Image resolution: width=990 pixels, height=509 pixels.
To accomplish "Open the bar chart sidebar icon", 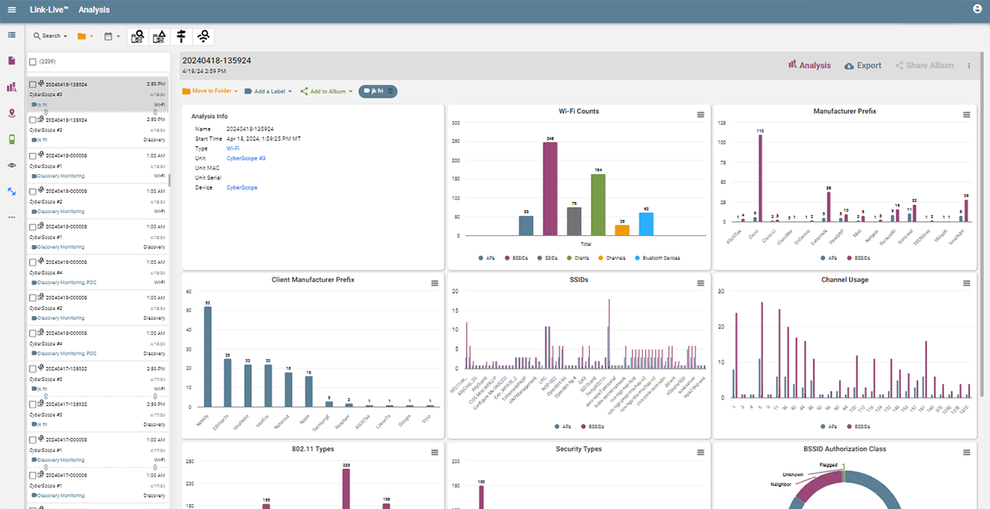I will click(12, 87).
